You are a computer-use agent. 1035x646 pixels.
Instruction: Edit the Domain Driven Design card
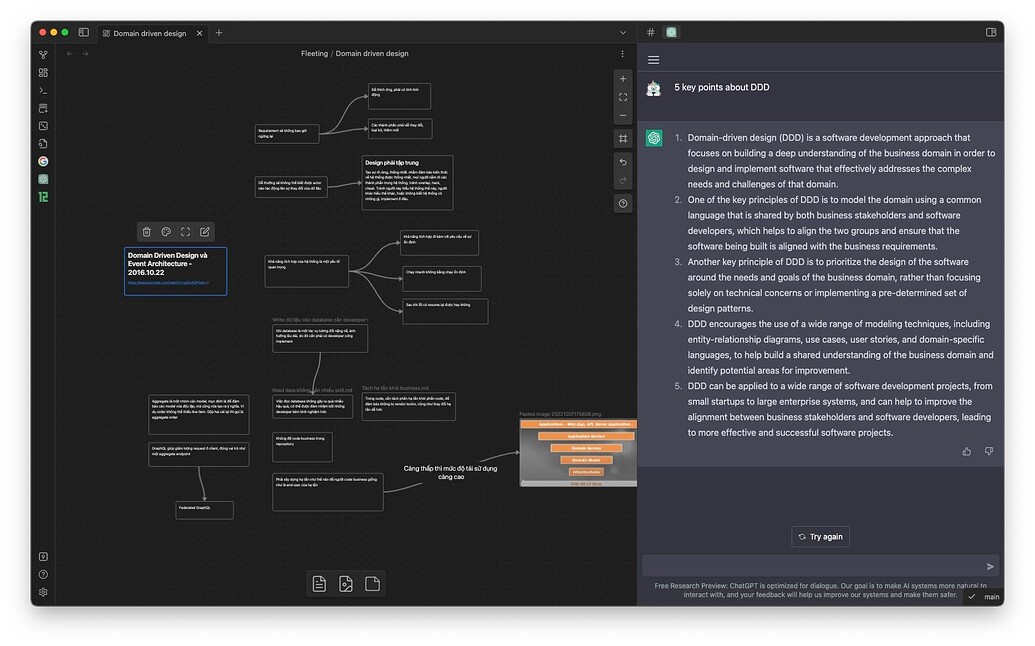click(205, 231)
